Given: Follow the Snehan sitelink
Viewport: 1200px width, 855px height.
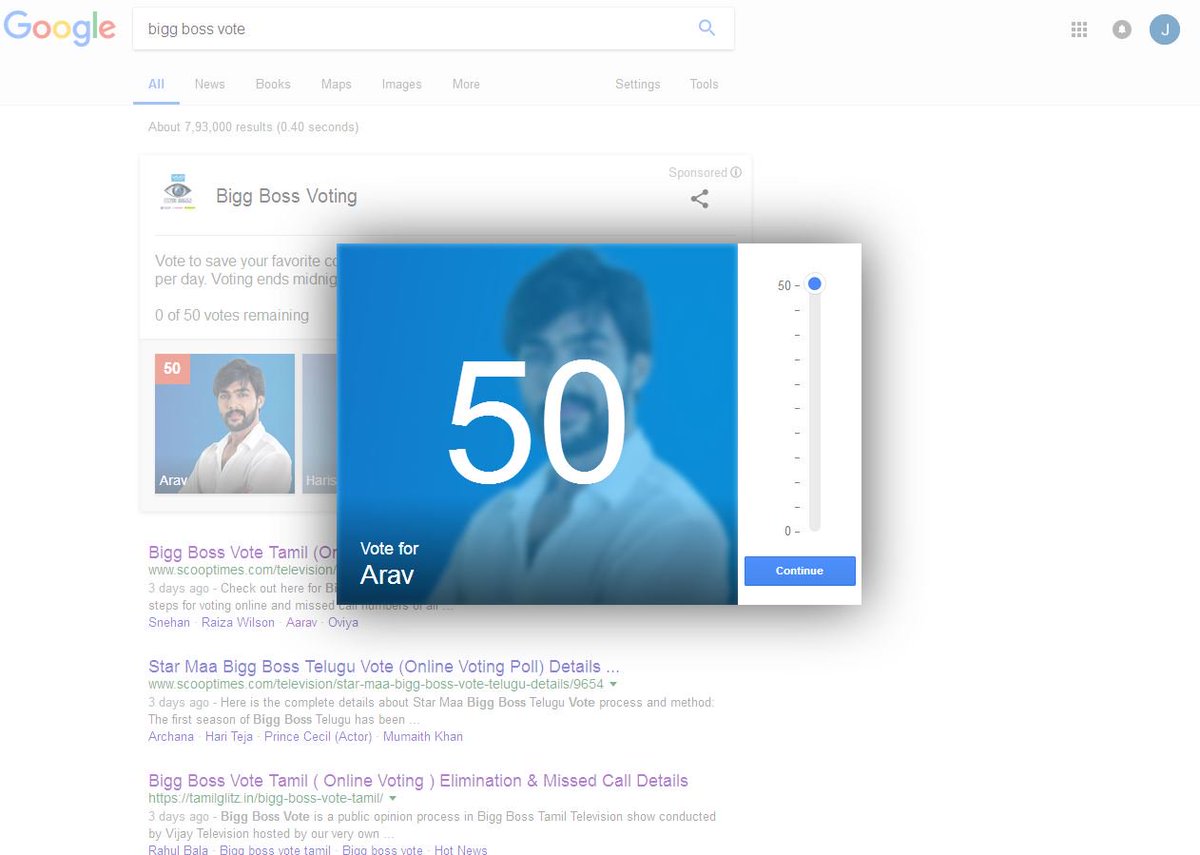Looking at the screenshot, I should 169,622.
